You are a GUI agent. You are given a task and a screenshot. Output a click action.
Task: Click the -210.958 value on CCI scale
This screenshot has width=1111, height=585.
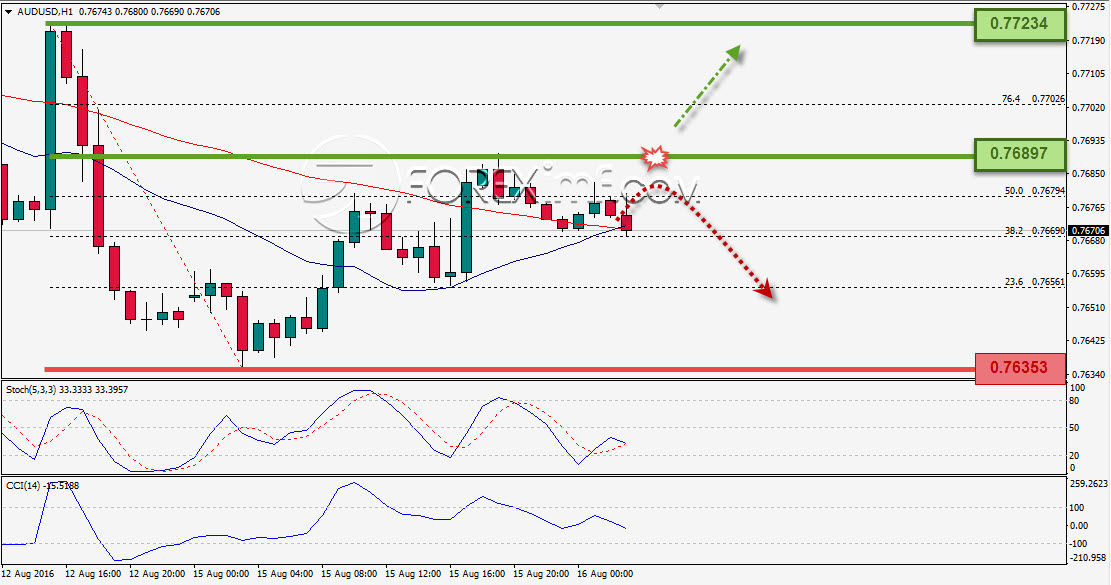(x=1088, y=558)
